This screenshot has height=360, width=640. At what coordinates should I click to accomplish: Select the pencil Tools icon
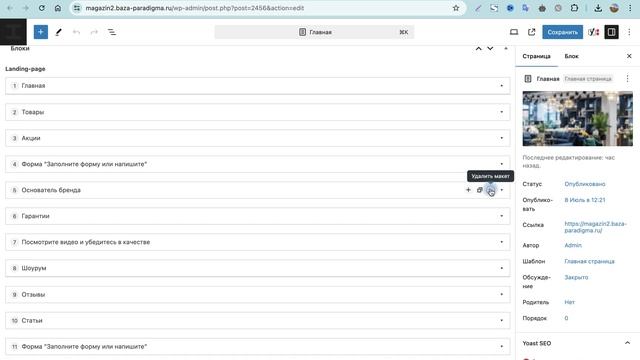[x=58, y=32]
